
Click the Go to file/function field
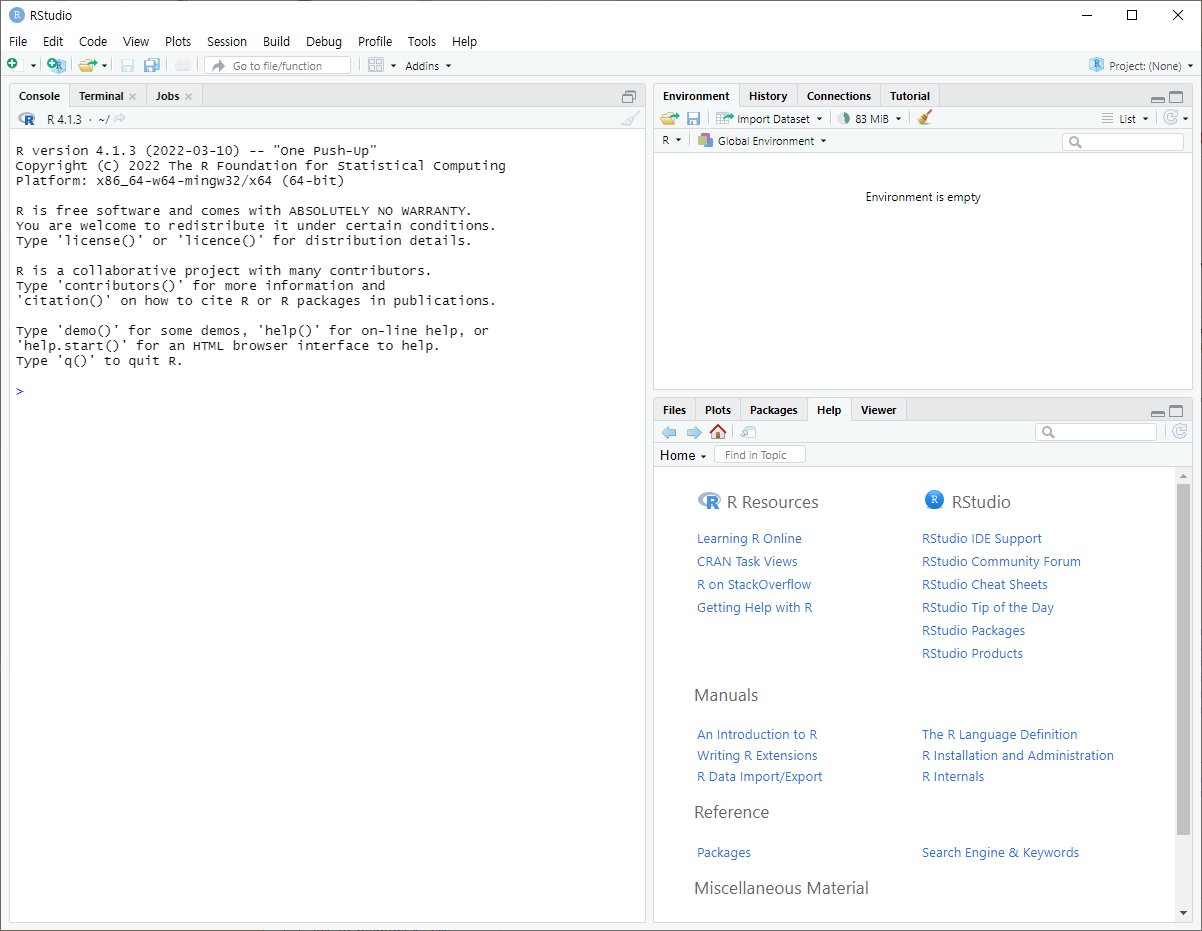(278, 65)
